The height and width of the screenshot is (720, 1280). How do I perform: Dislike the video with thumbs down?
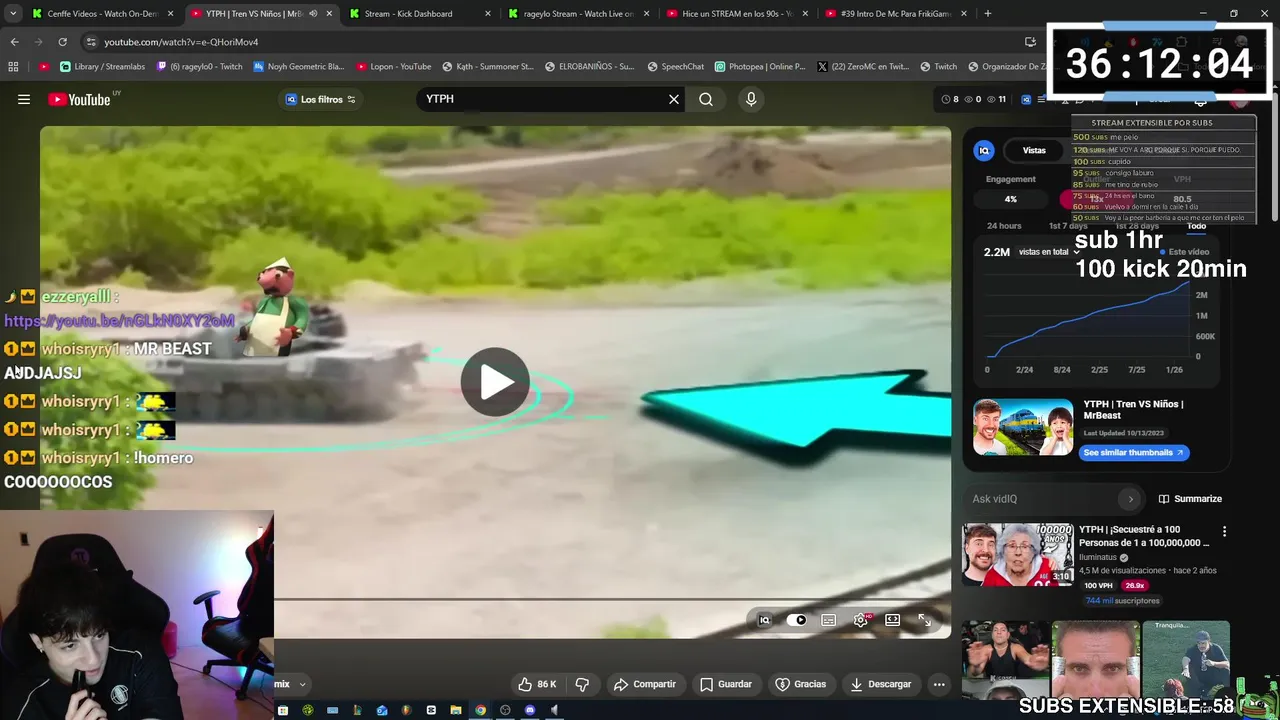click(582, 684)
